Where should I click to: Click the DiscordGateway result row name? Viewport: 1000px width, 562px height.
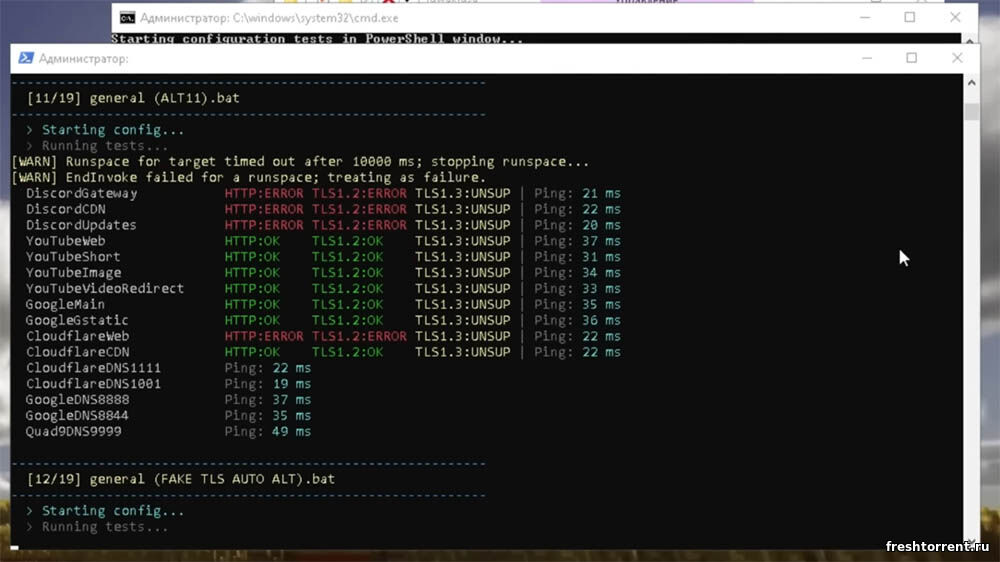[x=82, y=193]
